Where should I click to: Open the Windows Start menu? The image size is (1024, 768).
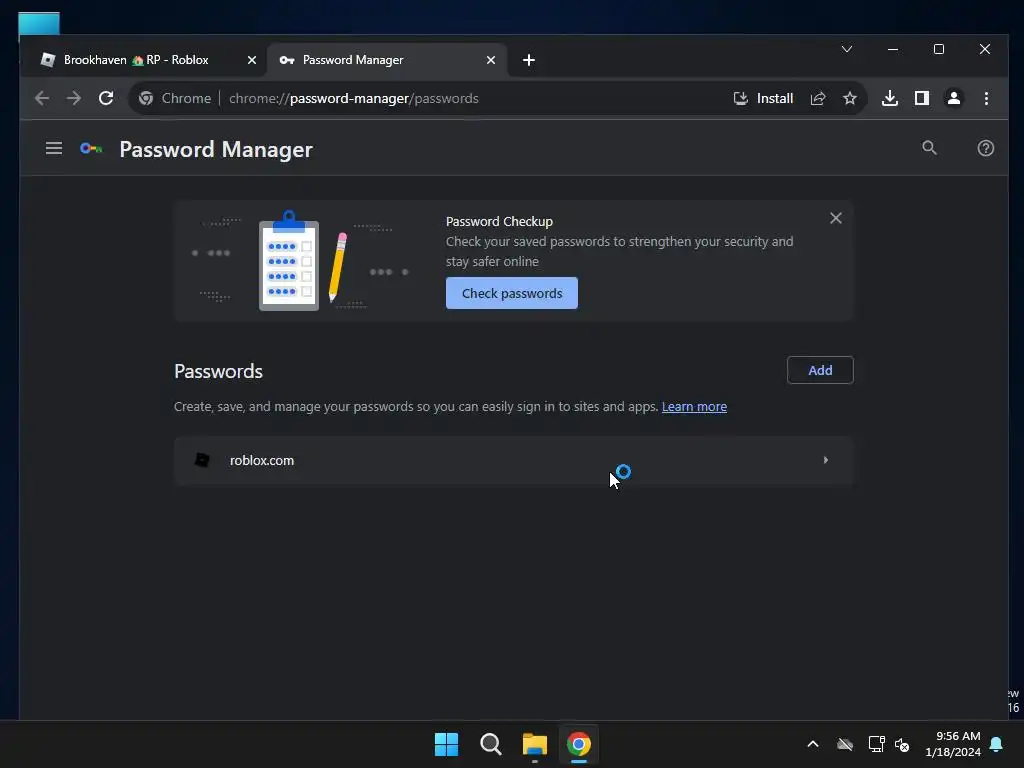(447, 744)
